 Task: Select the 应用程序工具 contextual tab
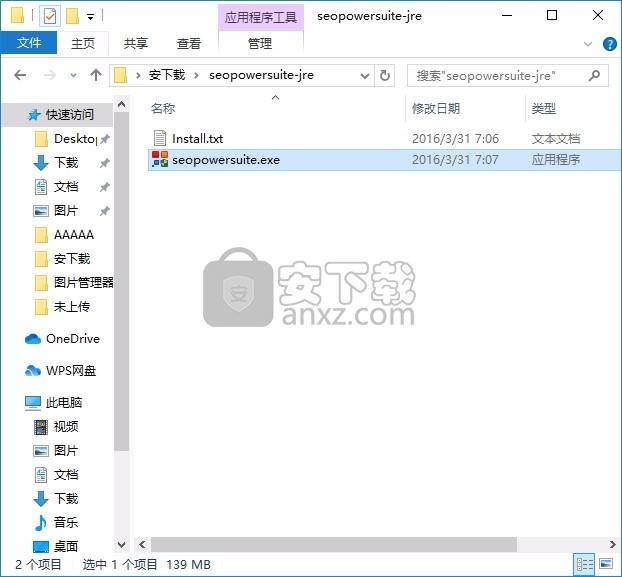pyautogui.click(x=261, y=17)
